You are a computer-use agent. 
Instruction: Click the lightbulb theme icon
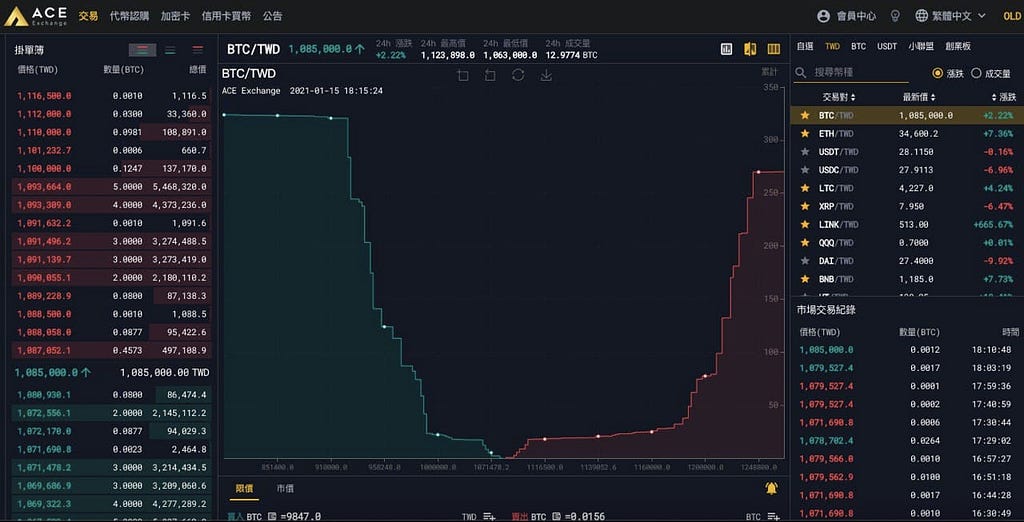[x=896, y=16]
